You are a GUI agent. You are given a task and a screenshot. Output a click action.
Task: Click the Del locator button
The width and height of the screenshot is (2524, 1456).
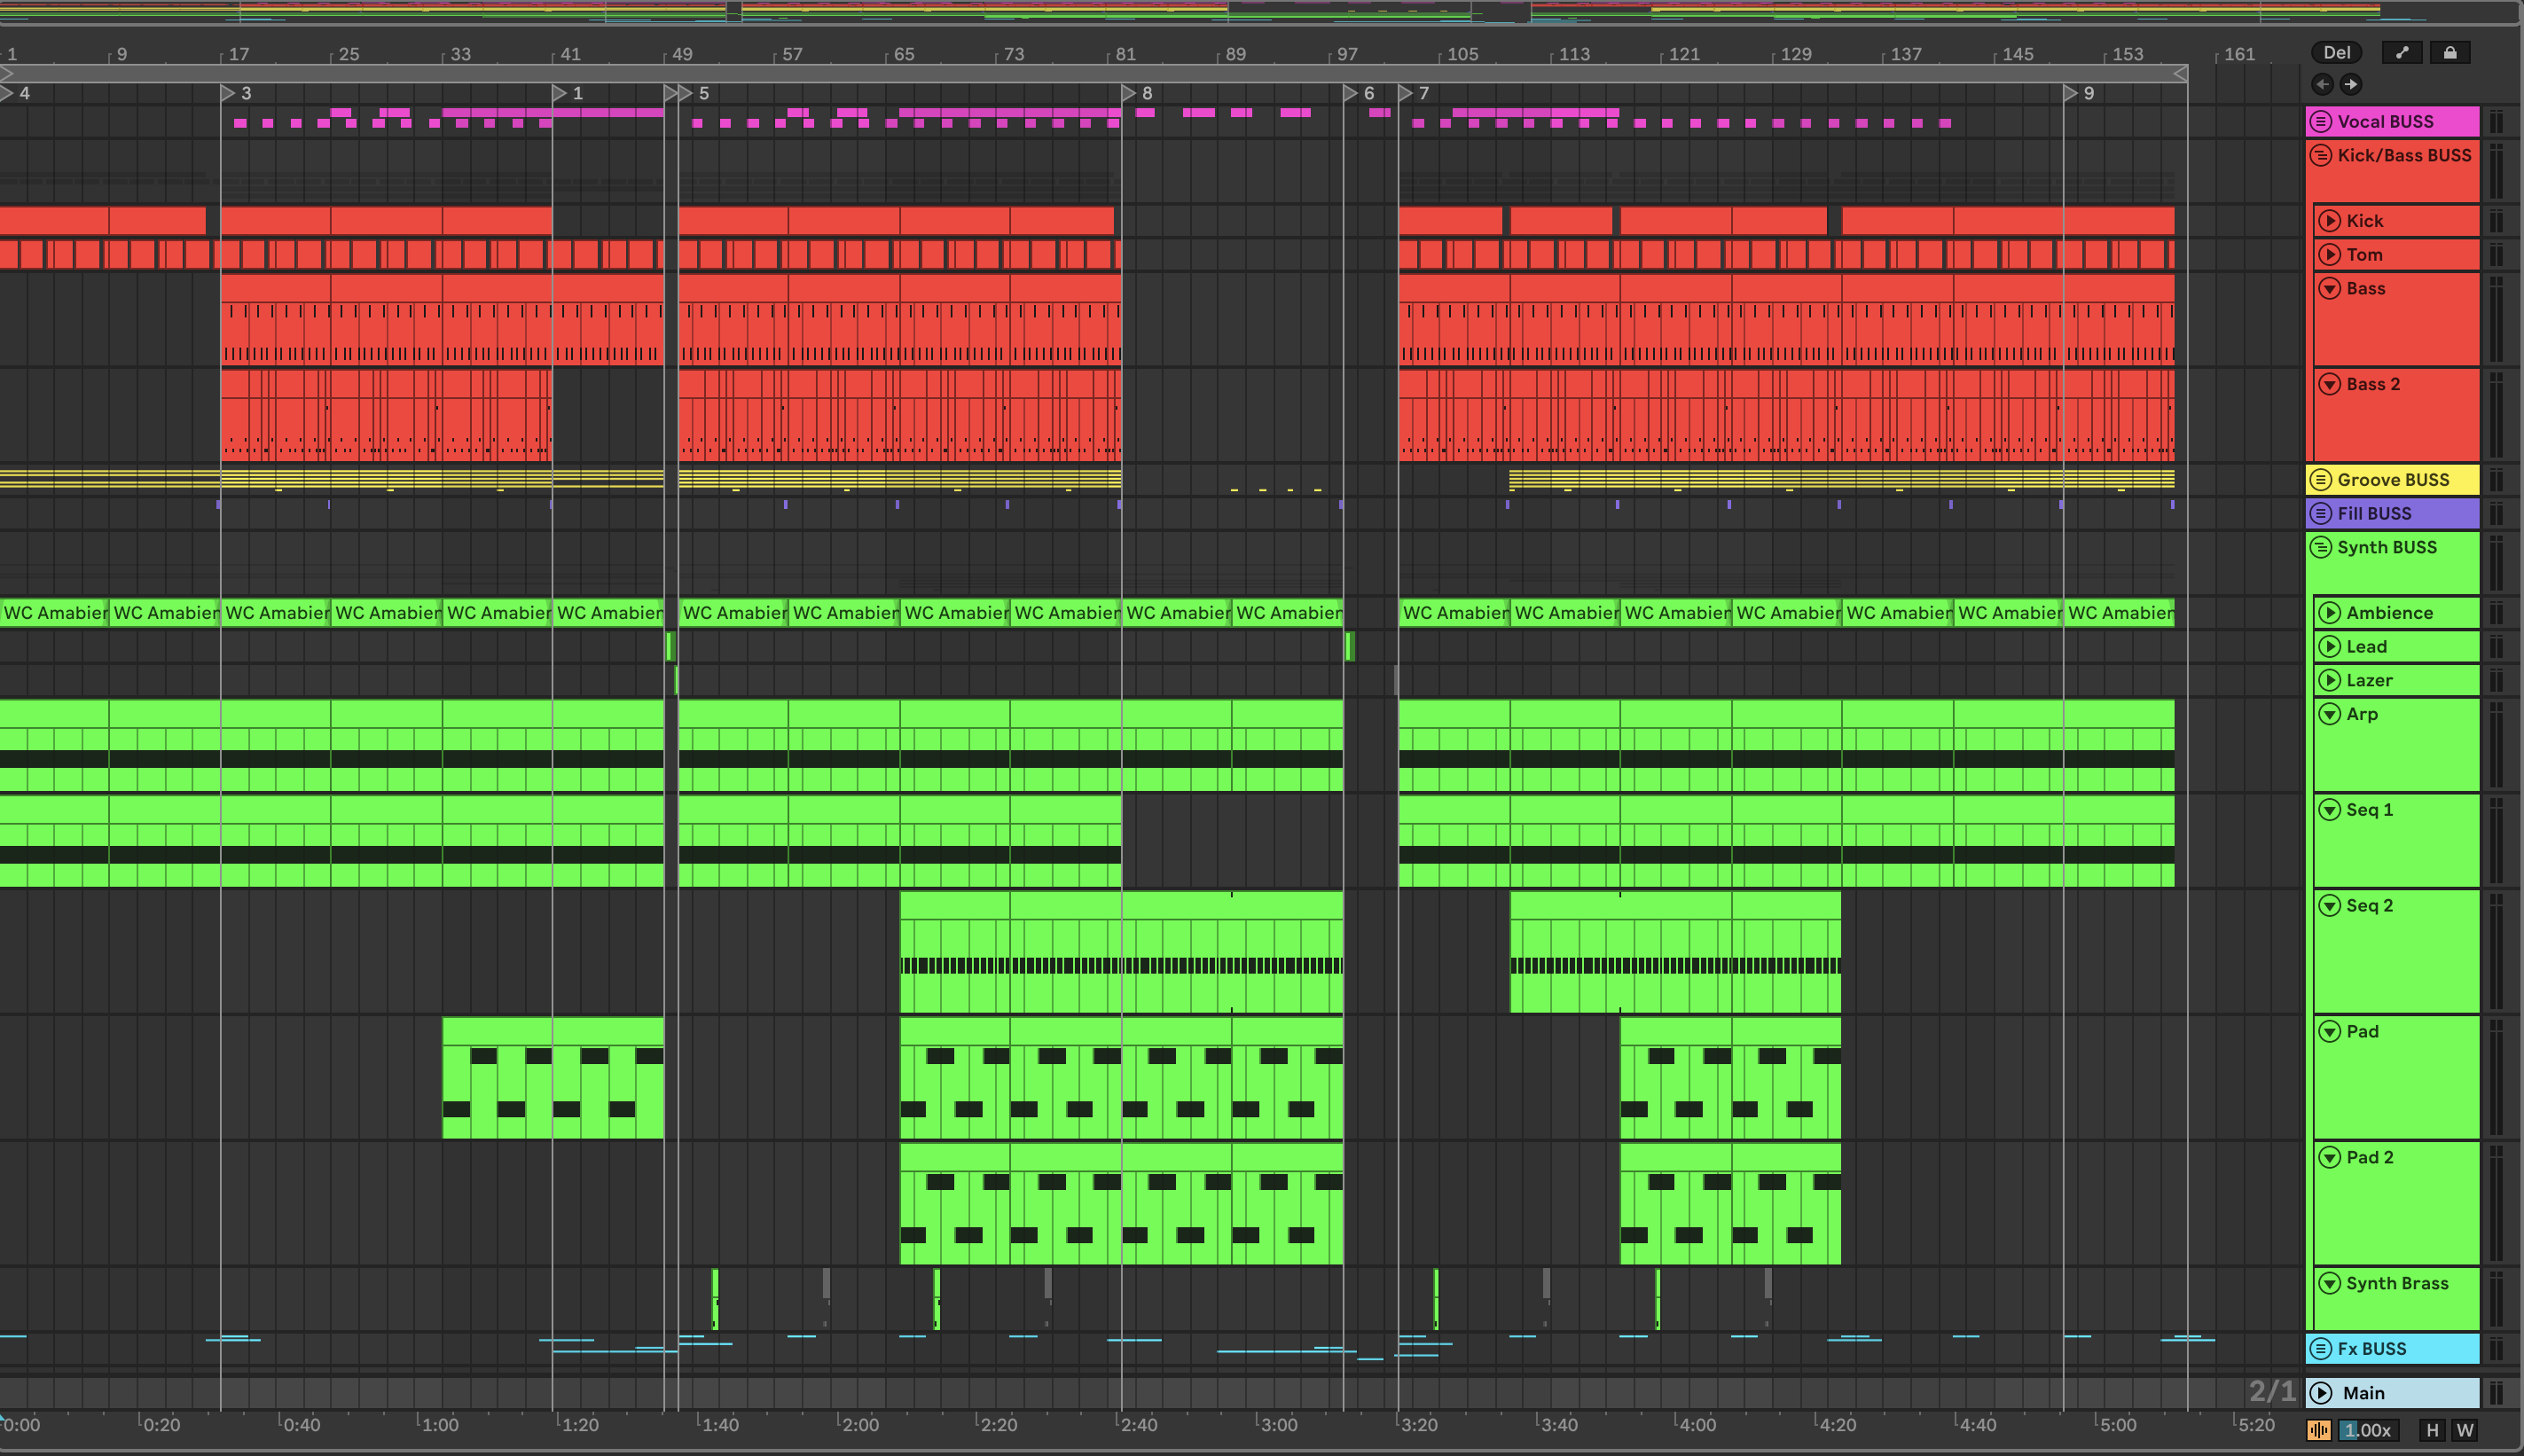(2337, 52)
